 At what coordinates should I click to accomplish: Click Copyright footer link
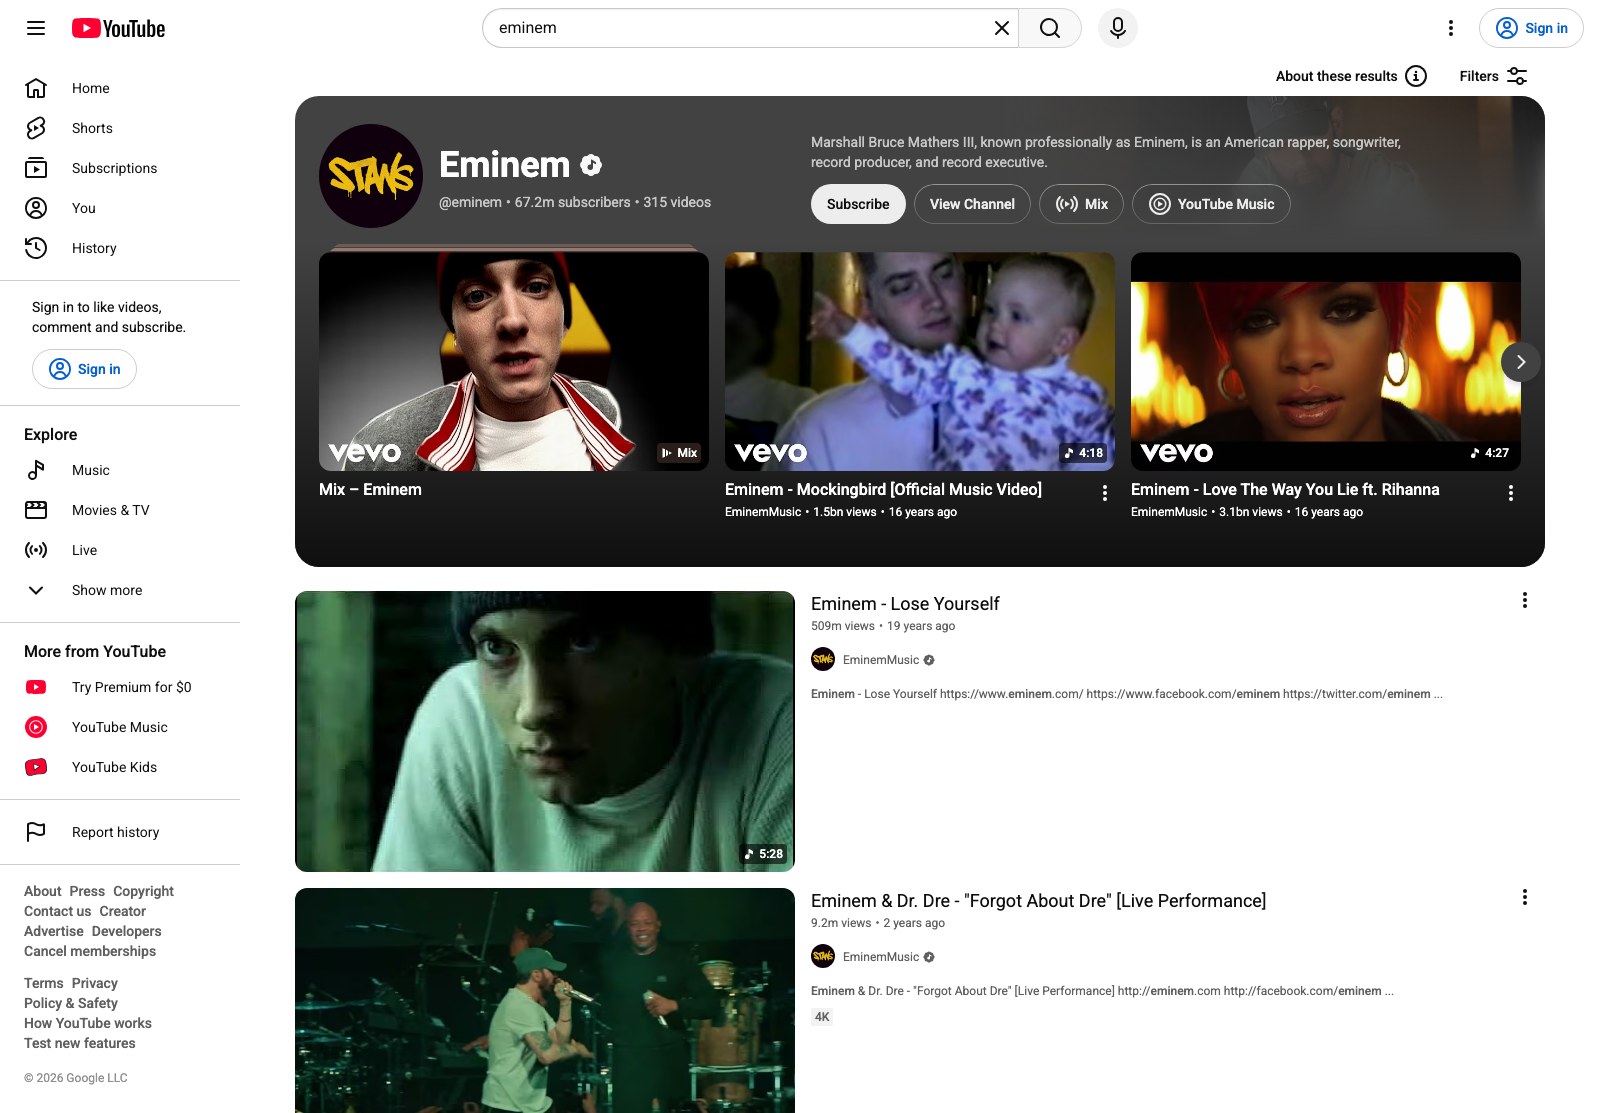tap(143, 891)
